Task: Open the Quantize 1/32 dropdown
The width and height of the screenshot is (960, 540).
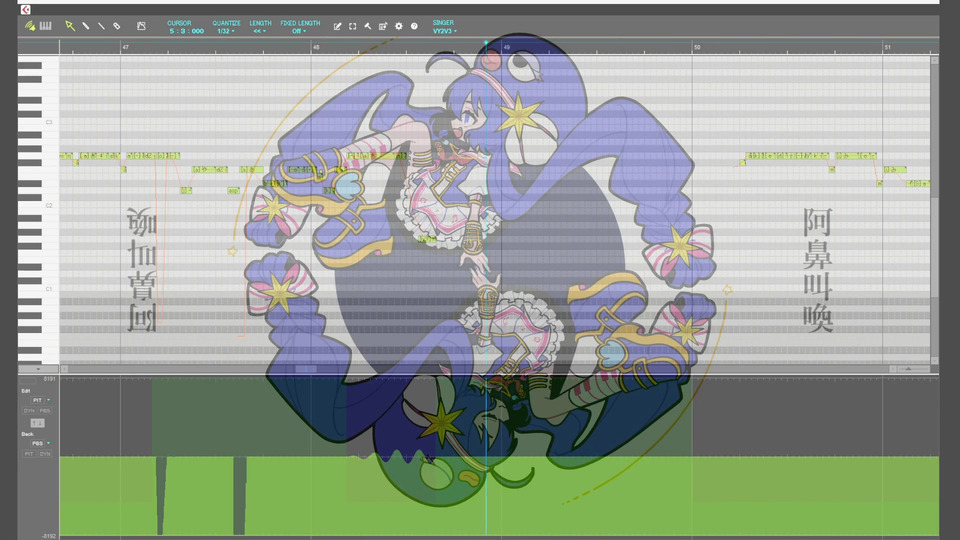Action: 226,31
